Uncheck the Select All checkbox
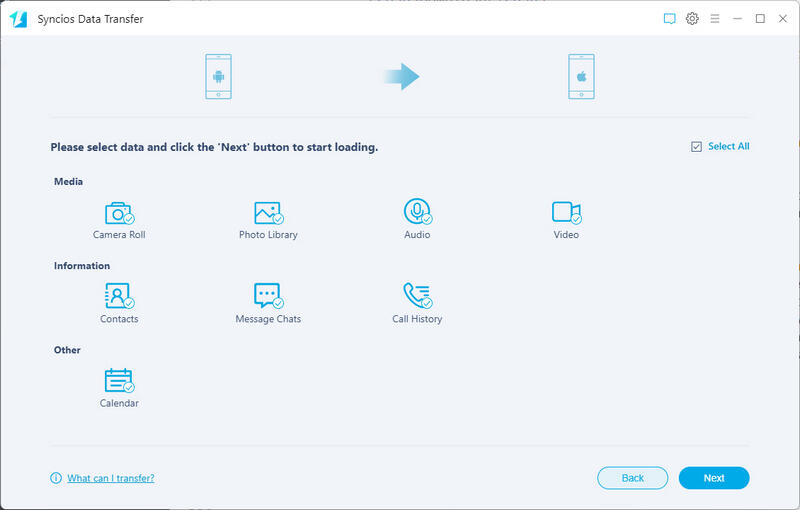800x510 pixels. pyautogui.click(x=696, y=147)
